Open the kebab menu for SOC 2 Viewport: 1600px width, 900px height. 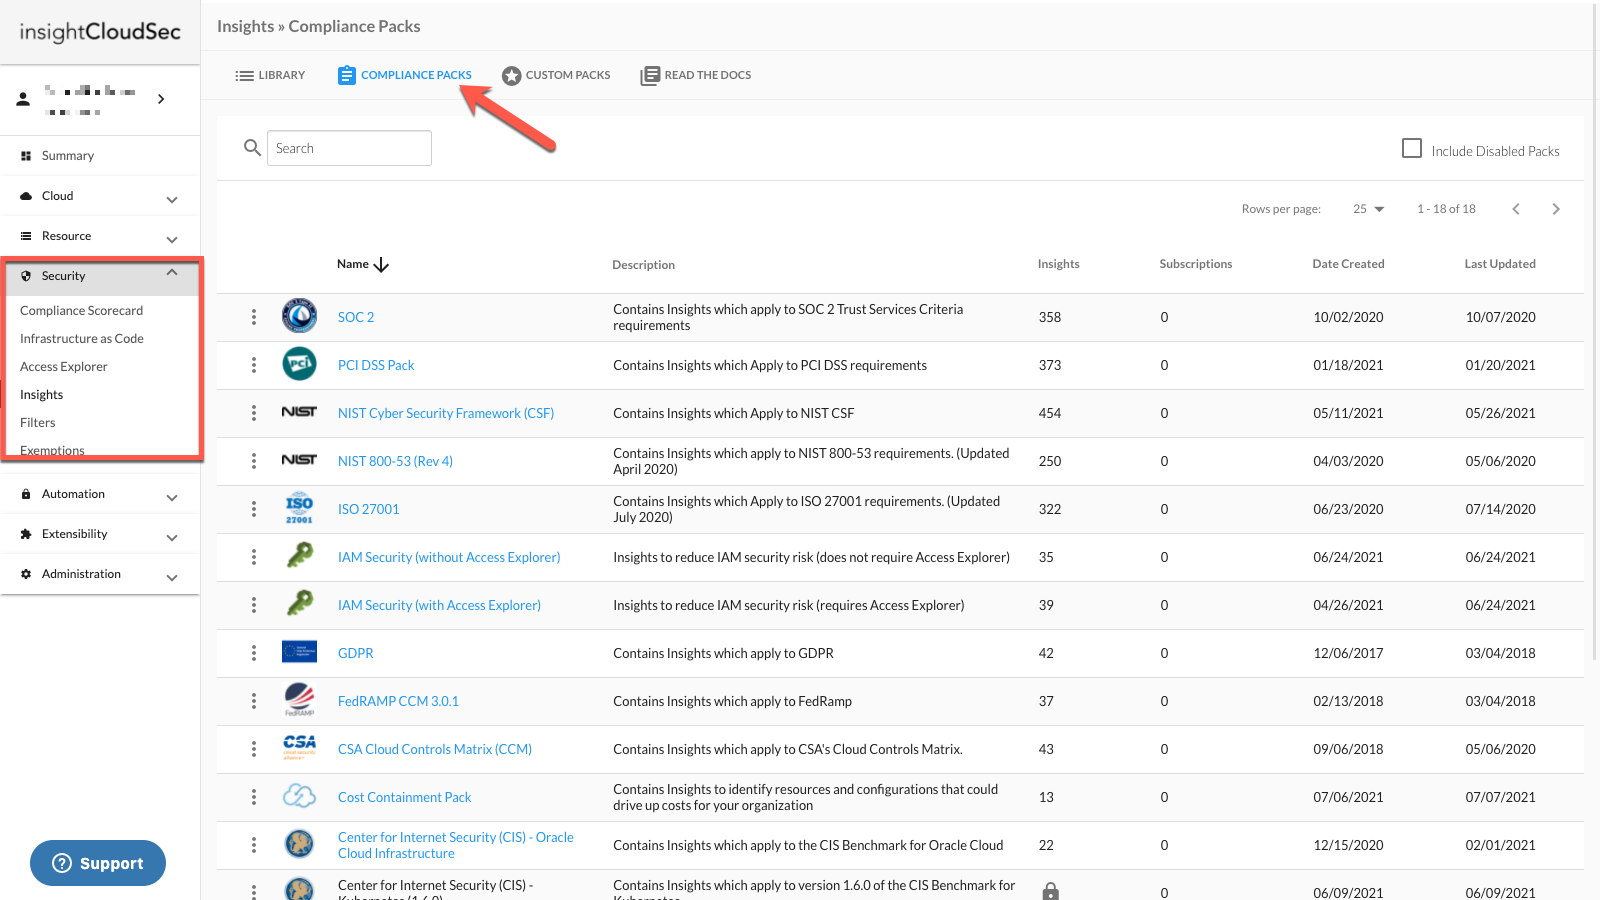tap(254, 317)
